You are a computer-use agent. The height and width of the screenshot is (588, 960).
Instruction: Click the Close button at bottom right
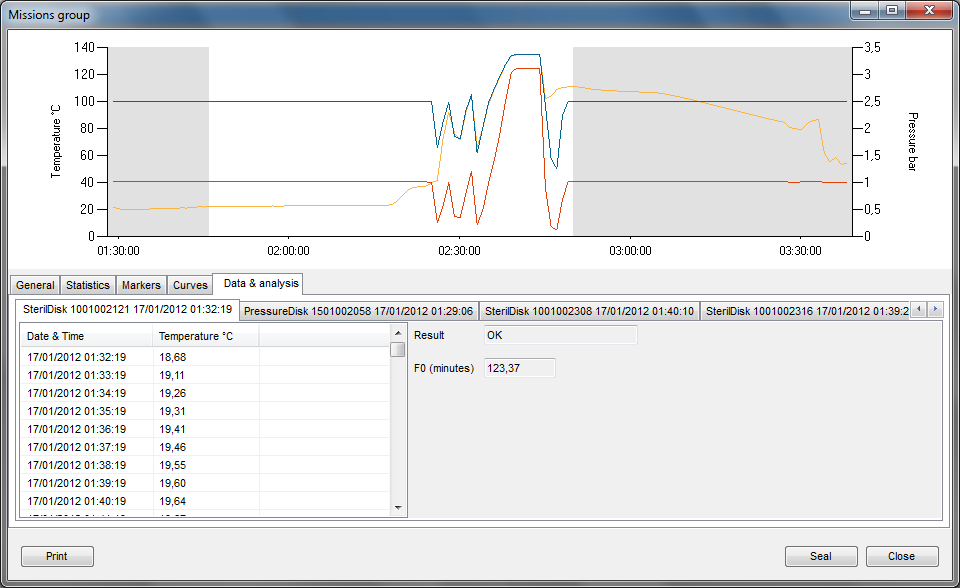[901, 556]
